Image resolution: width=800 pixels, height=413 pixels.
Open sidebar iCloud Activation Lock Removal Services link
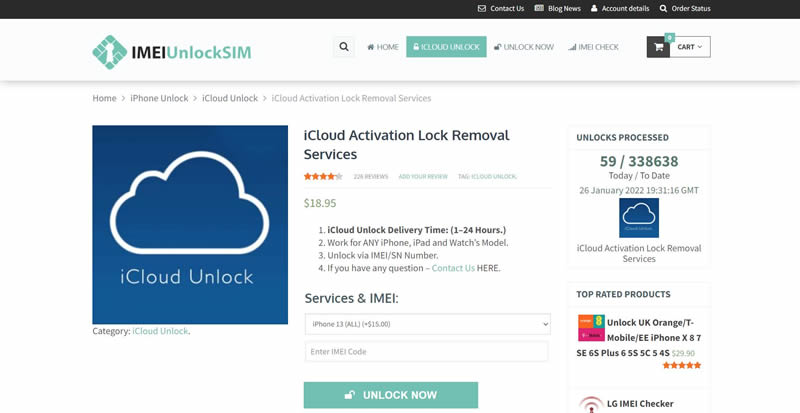[x=639, y=253]
